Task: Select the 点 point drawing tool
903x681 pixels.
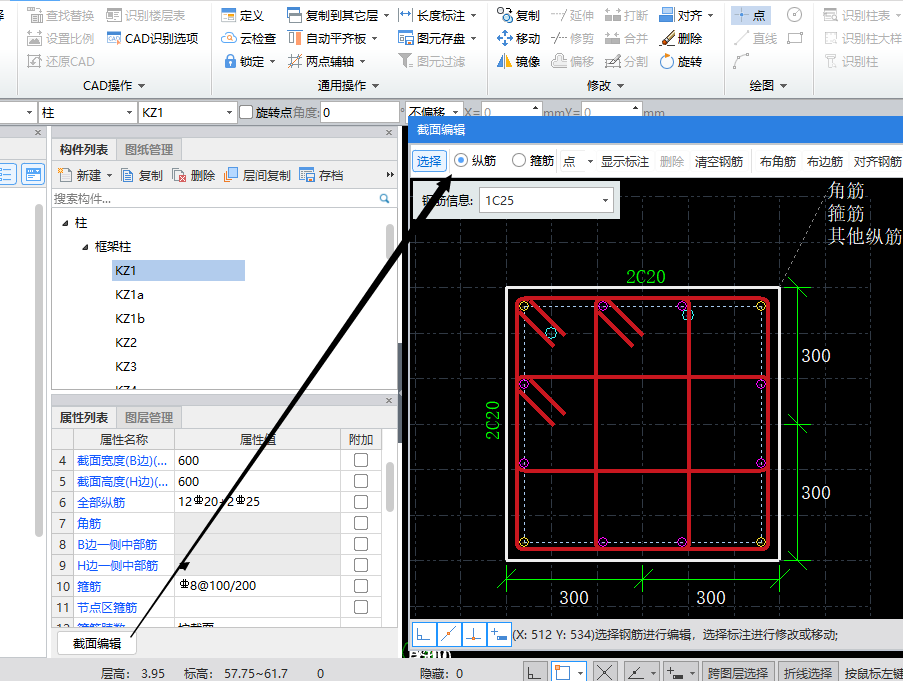Action: (751, 16)
